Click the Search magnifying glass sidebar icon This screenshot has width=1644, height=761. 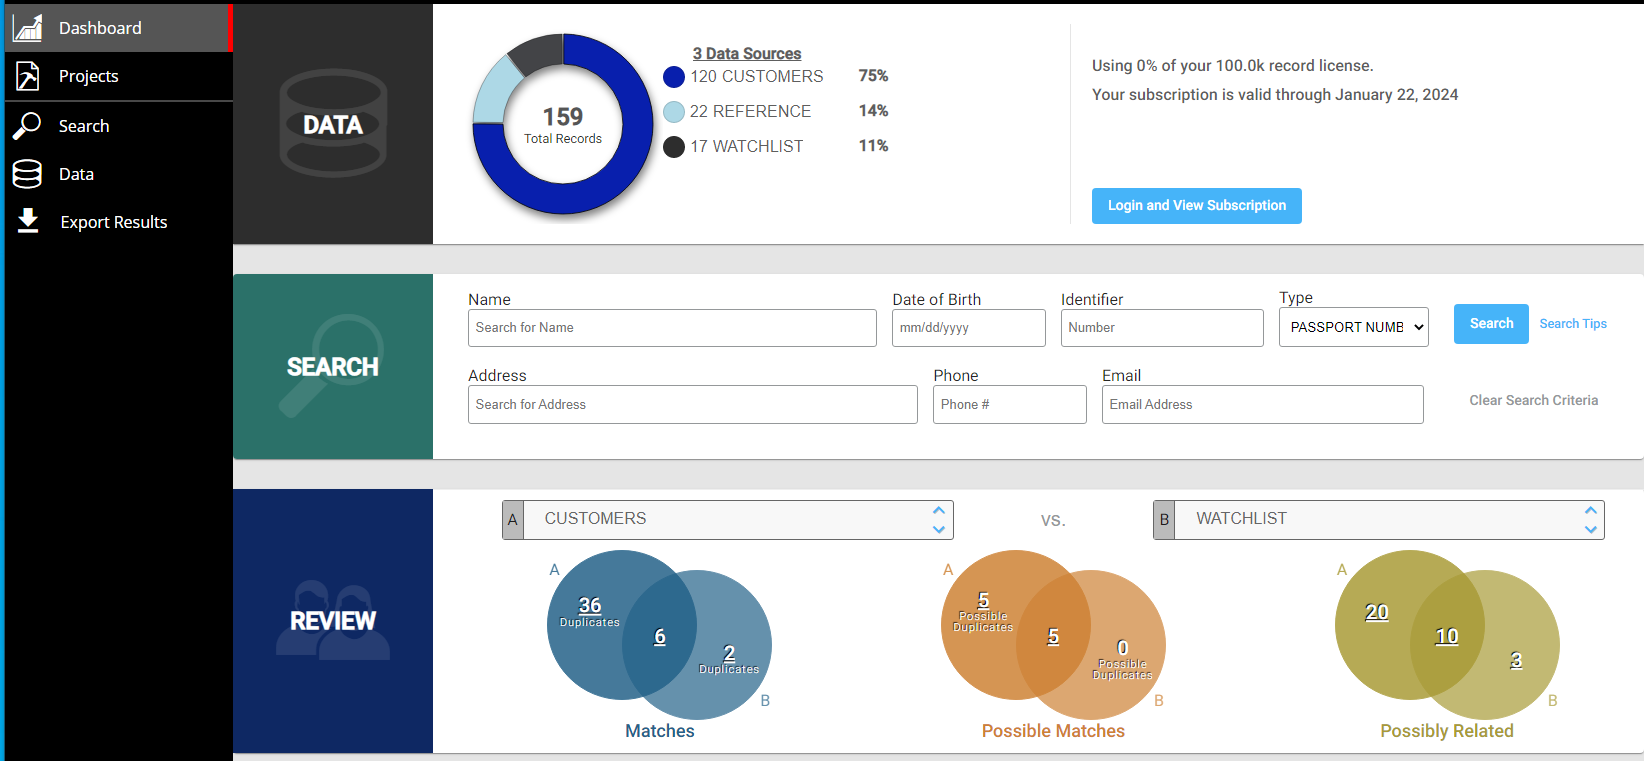(28, 126)
